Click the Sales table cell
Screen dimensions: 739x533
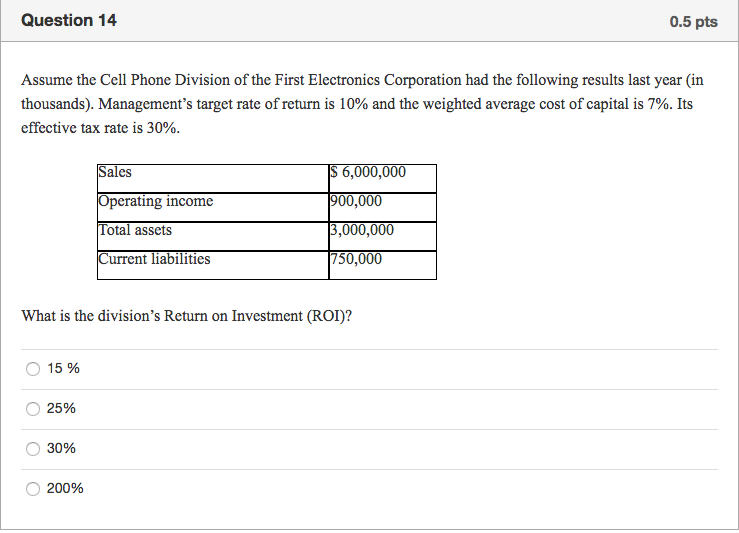tap(212, 173)
